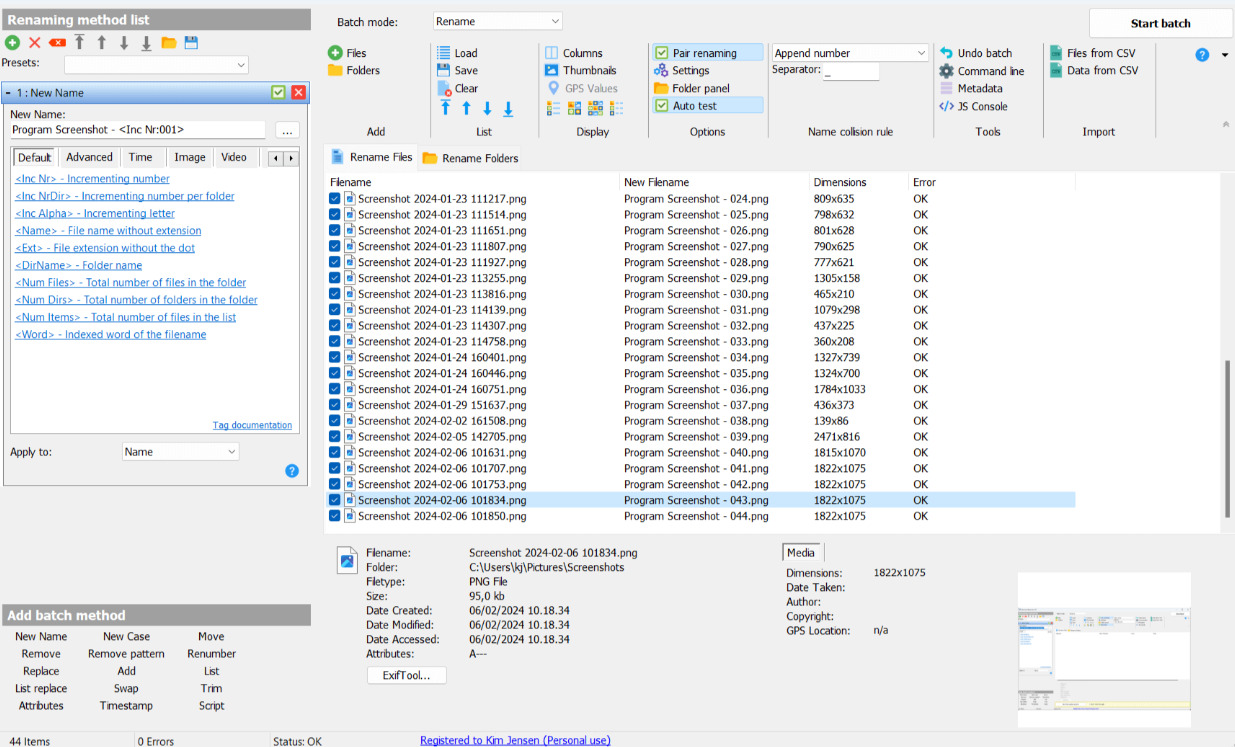
Task: Click the red X remove method icon
Action: click(35, 43)
